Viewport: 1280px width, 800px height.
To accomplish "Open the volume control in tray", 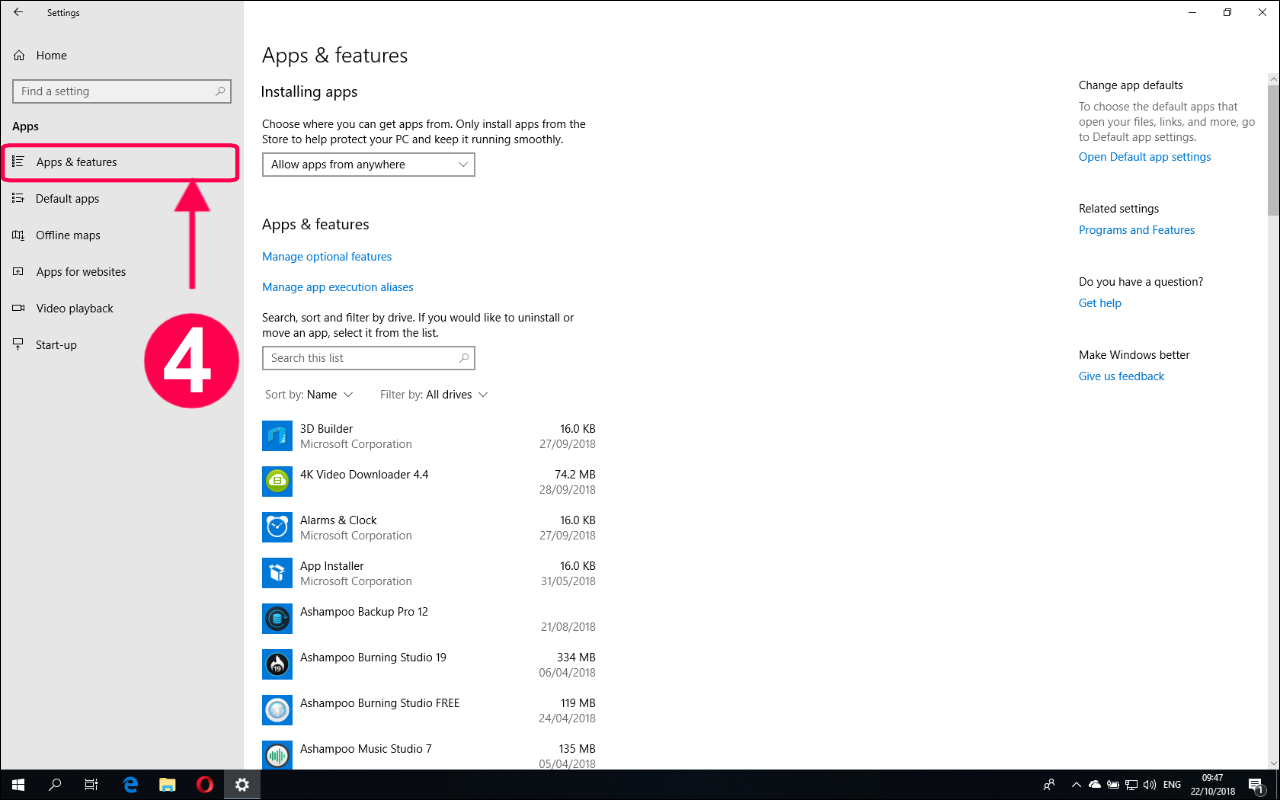I will point(1150,785).
